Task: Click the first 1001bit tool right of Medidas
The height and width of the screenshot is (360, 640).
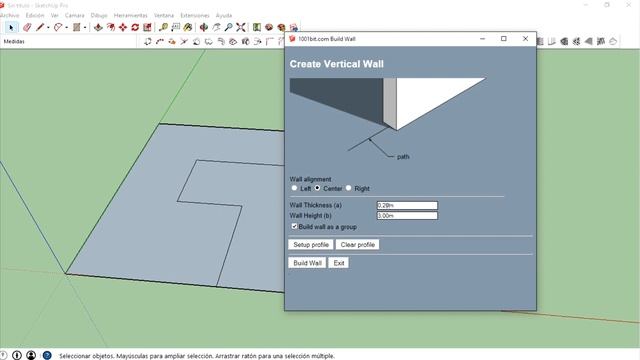Action: [x=148, y=41]
